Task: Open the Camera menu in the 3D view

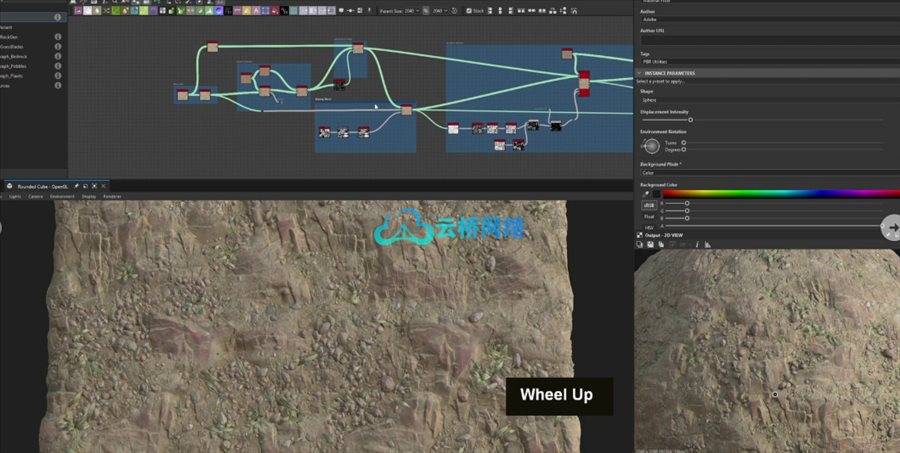Action: point(35,196)
